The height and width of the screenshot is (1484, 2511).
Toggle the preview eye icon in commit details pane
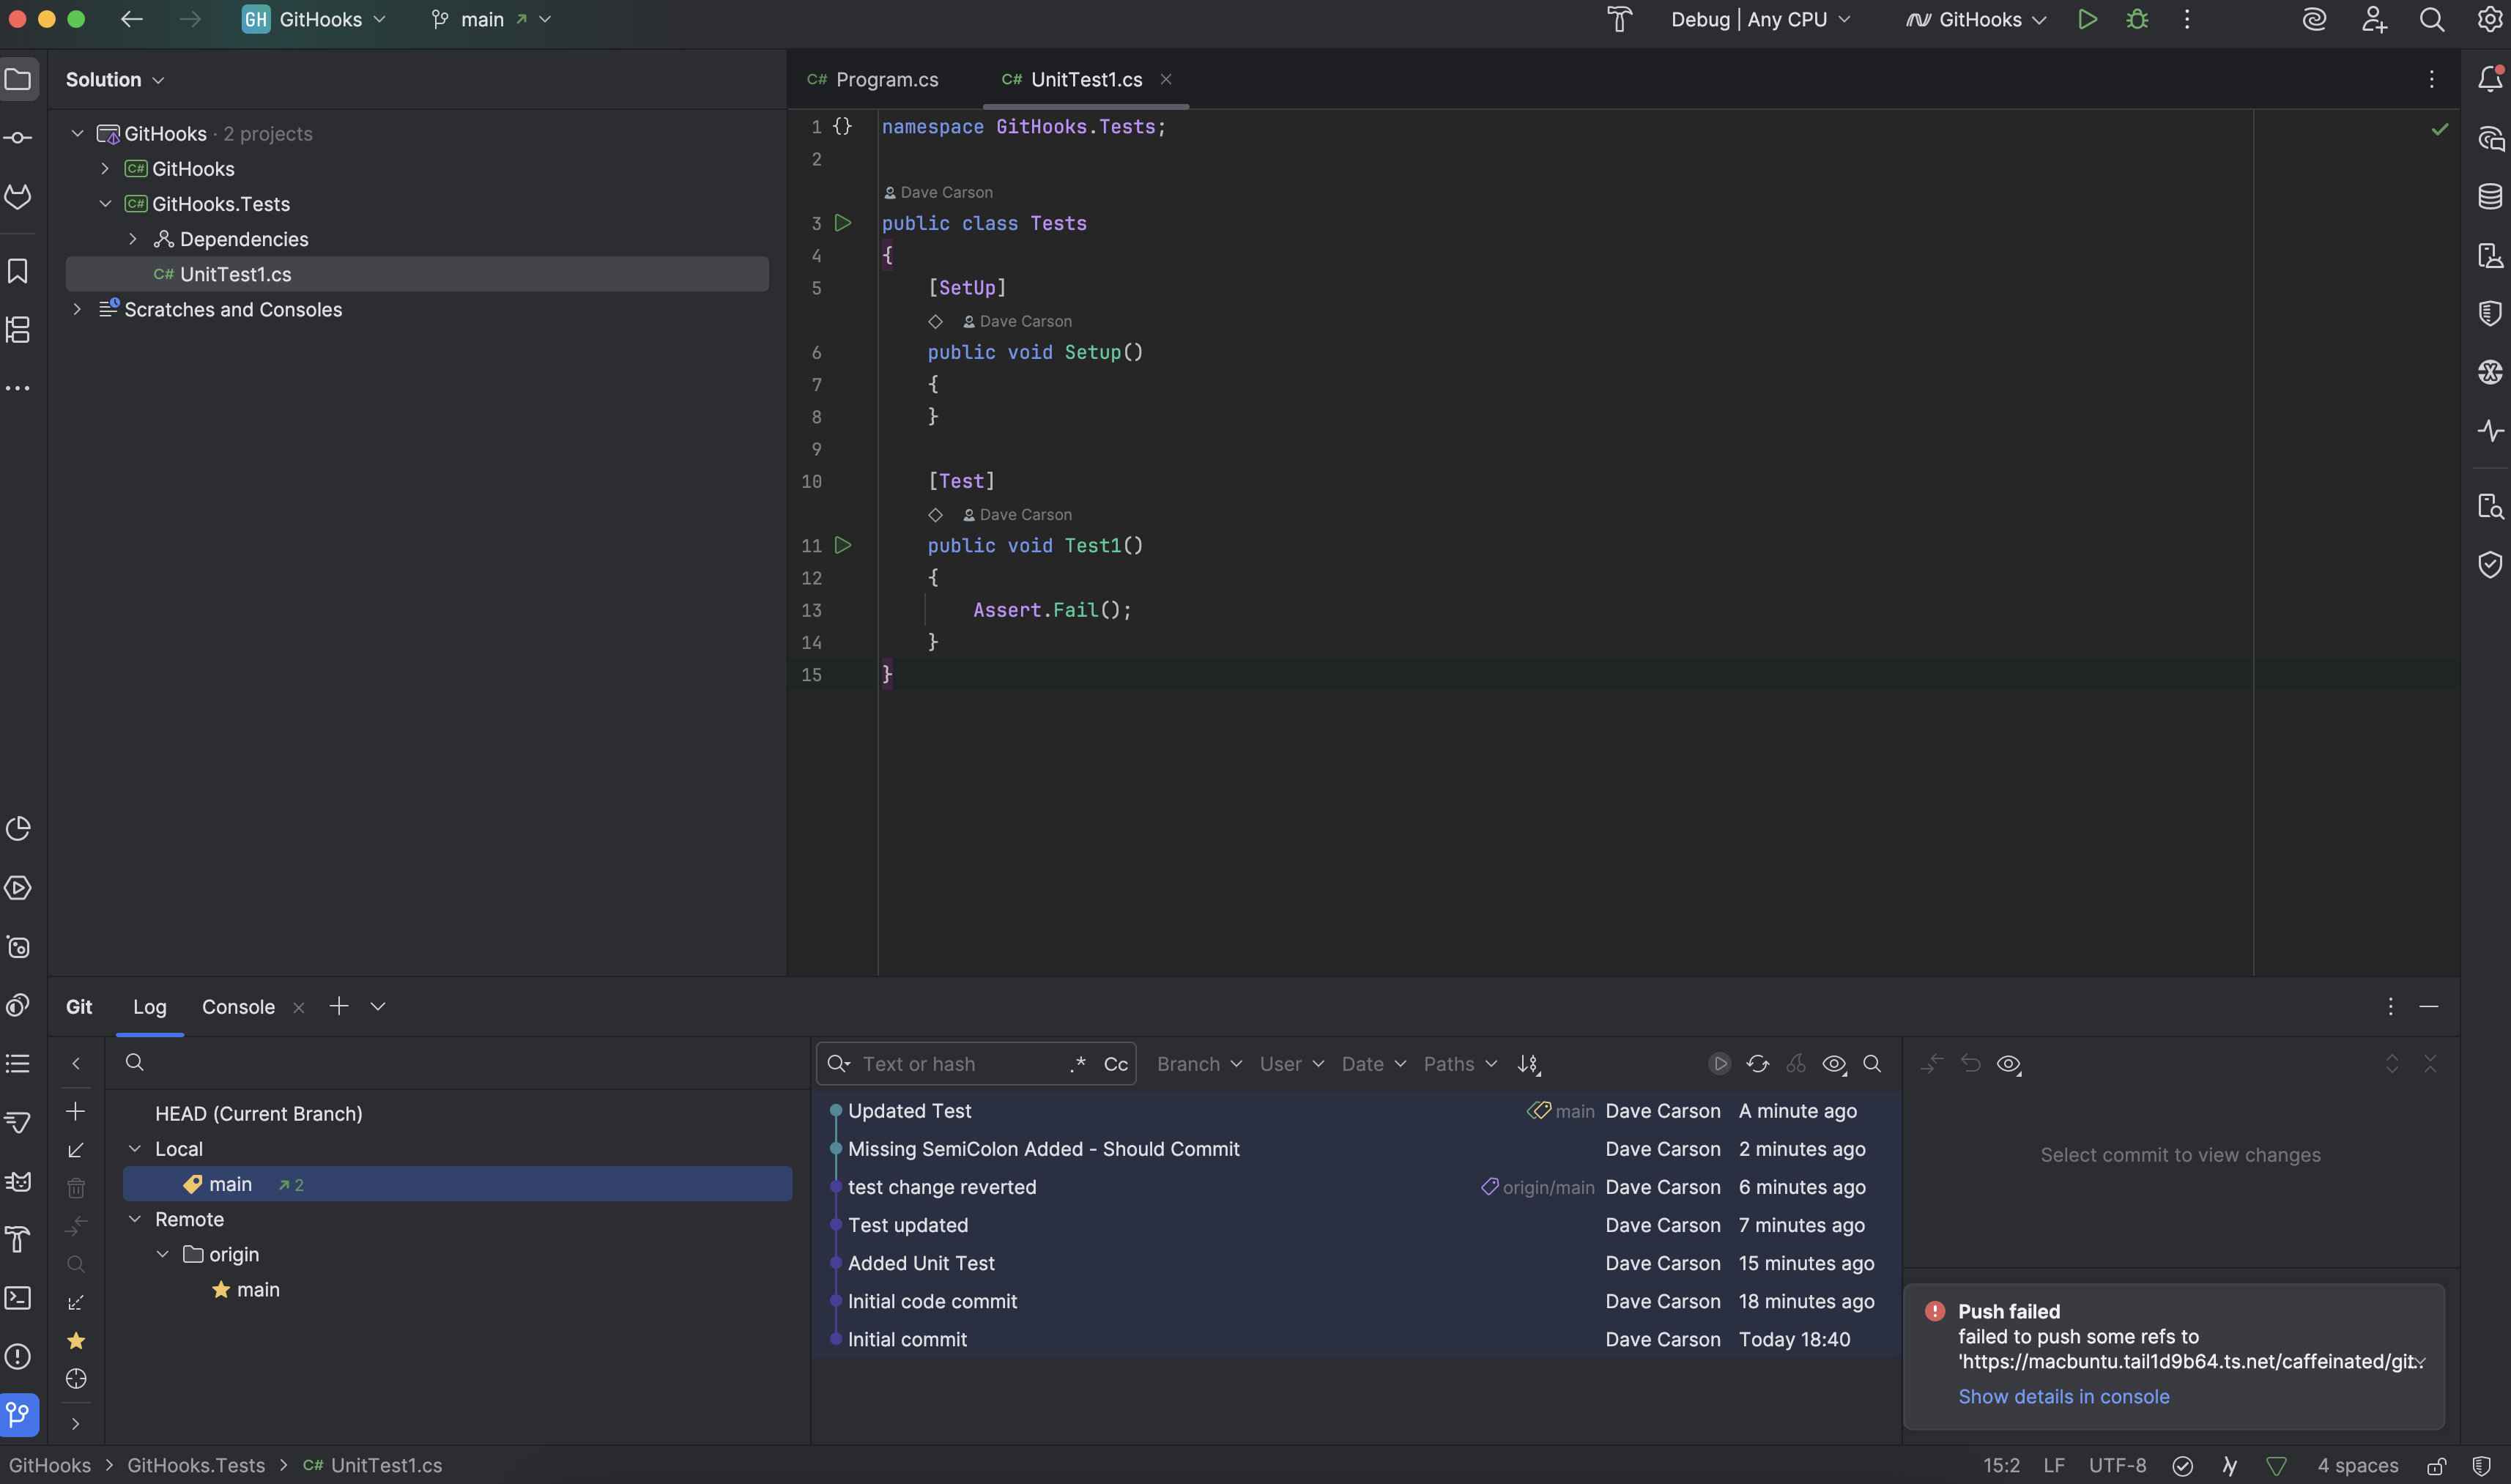(2009, 1064)
